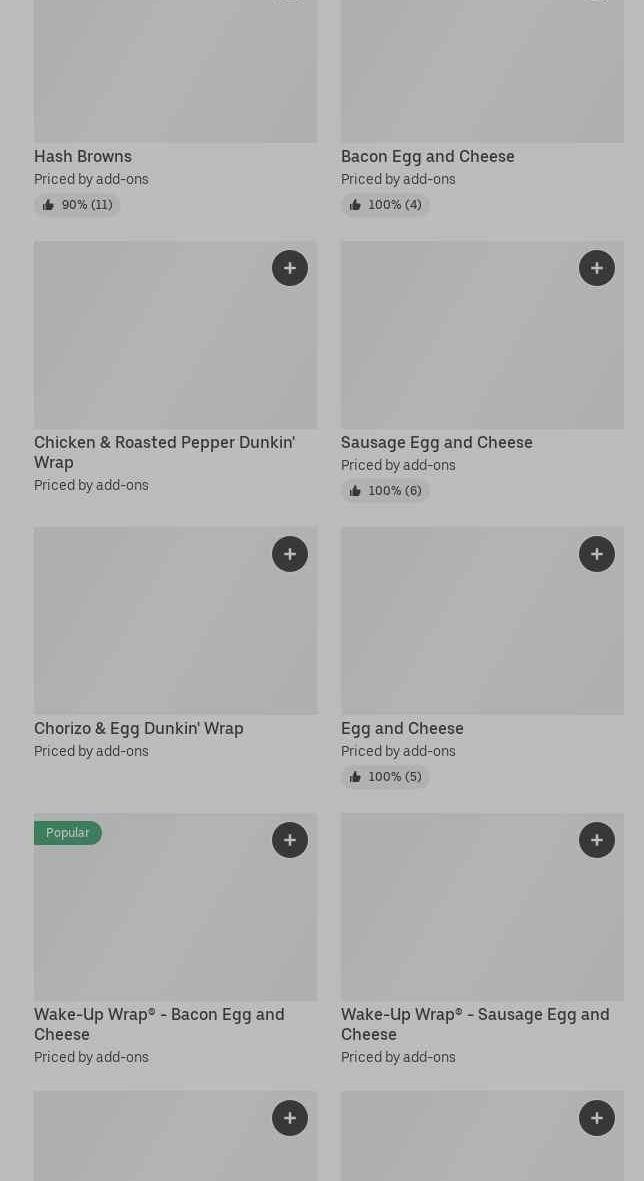
Task: Open Wake-Up Wrap Sausage Egg Cheese title
Action: 475,1024
